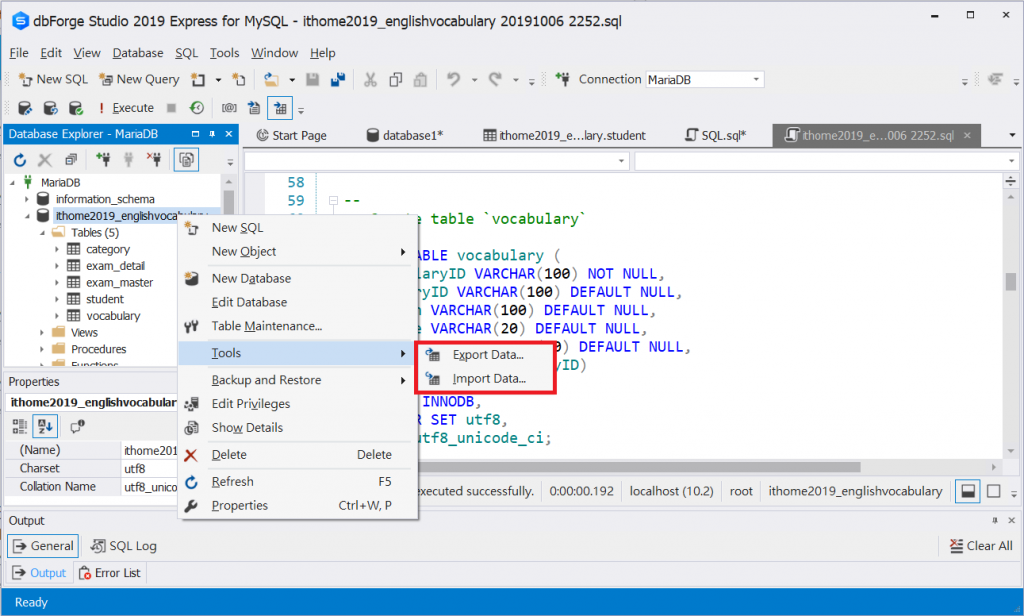Click the execution history clock icon
Image resolution: width=1024 pixels, height=616 pixels.
pyautogui.click(x=197, y=108)
